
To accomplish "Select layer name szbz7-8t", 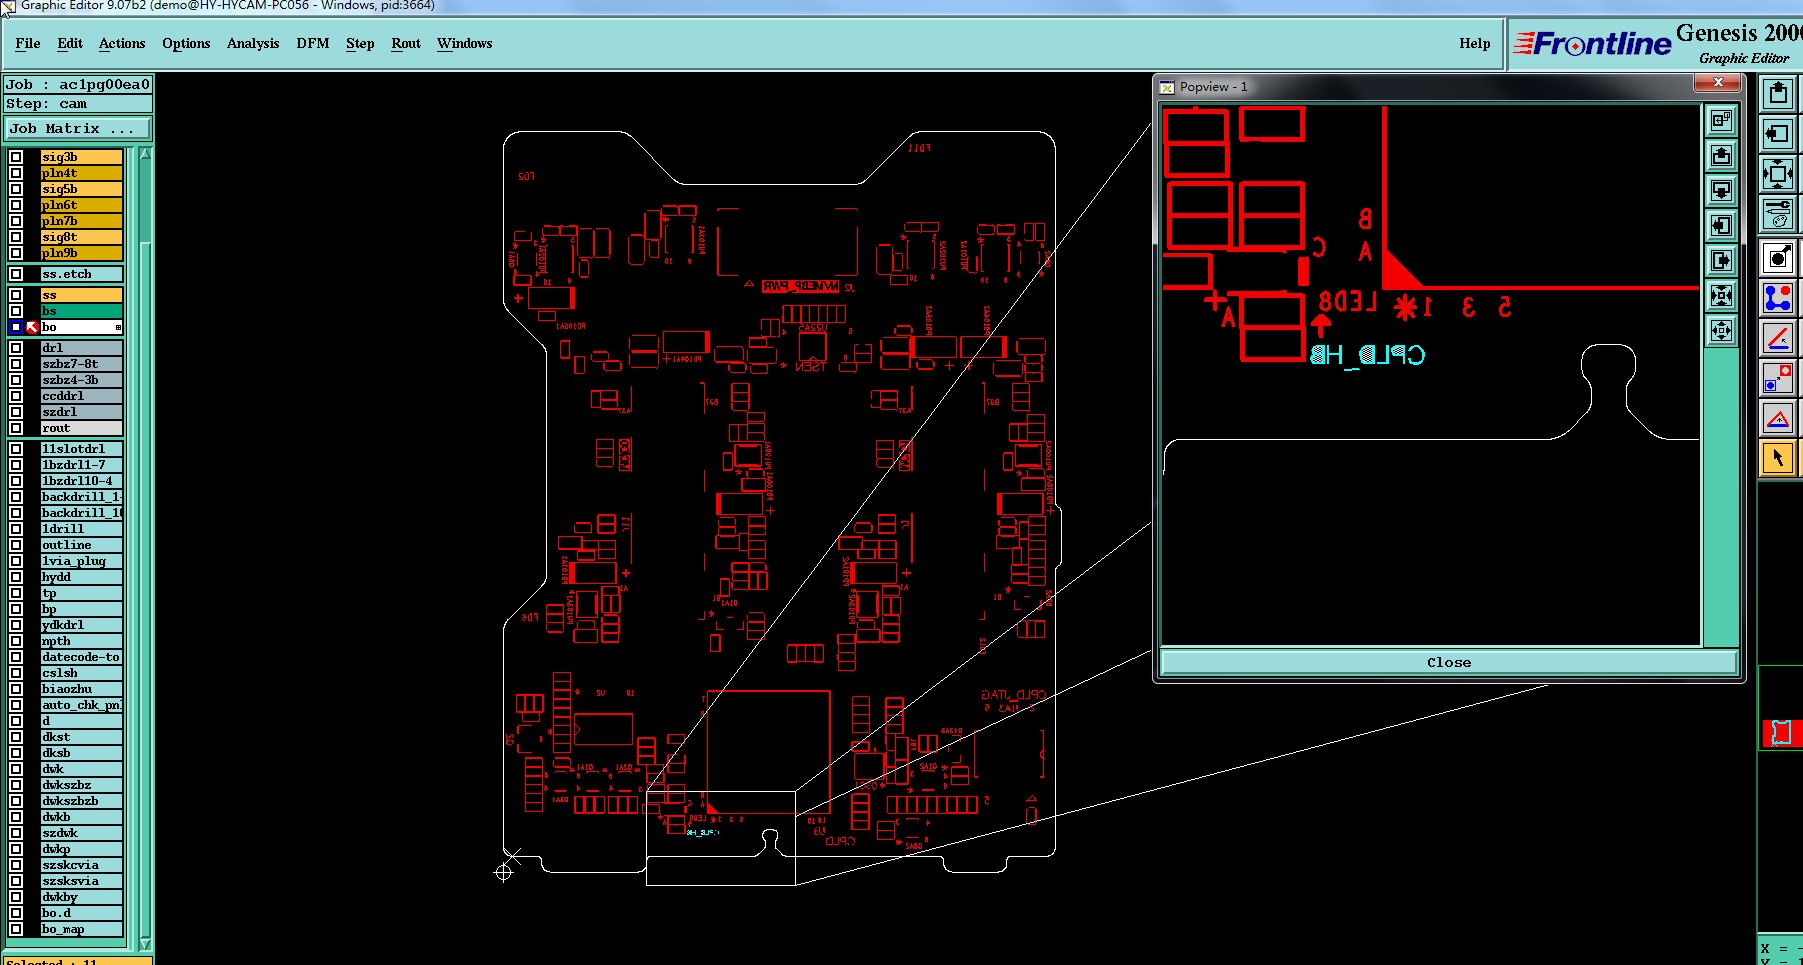I will pyautogui.click(x=82, y=364).
